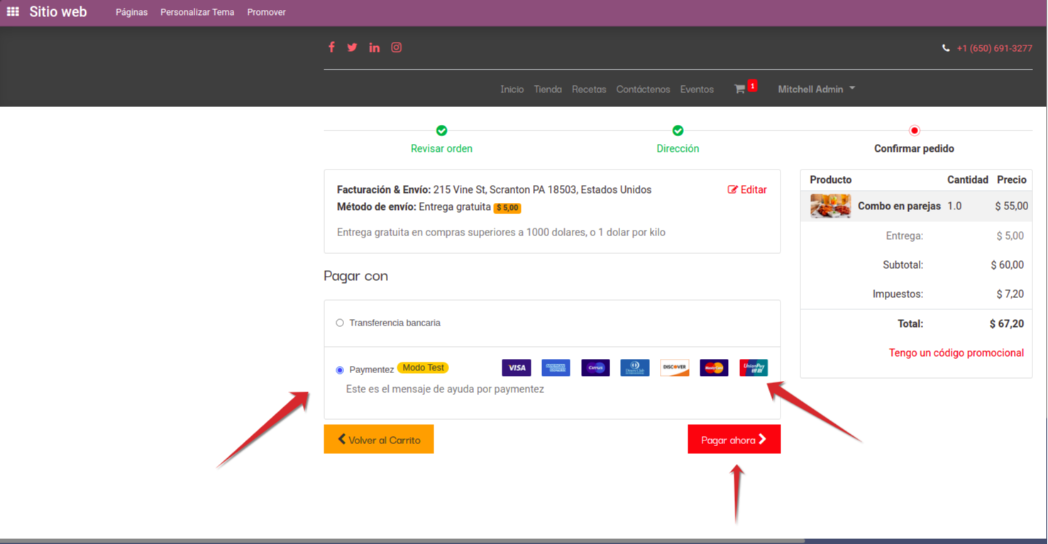Open the Personalizar Tema menu
The image size is (1048, 544).
(x=197, y=12)
